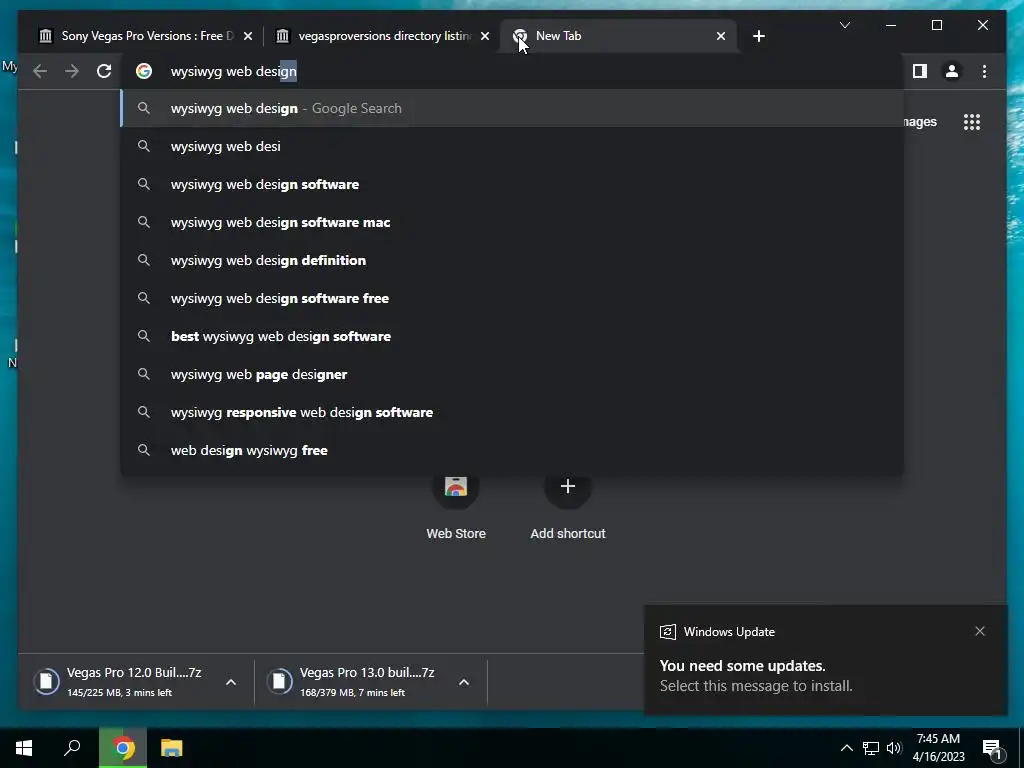
Task: Choose 'wysiwyg web design definition' suggestion
Action: tap(513, 260)
